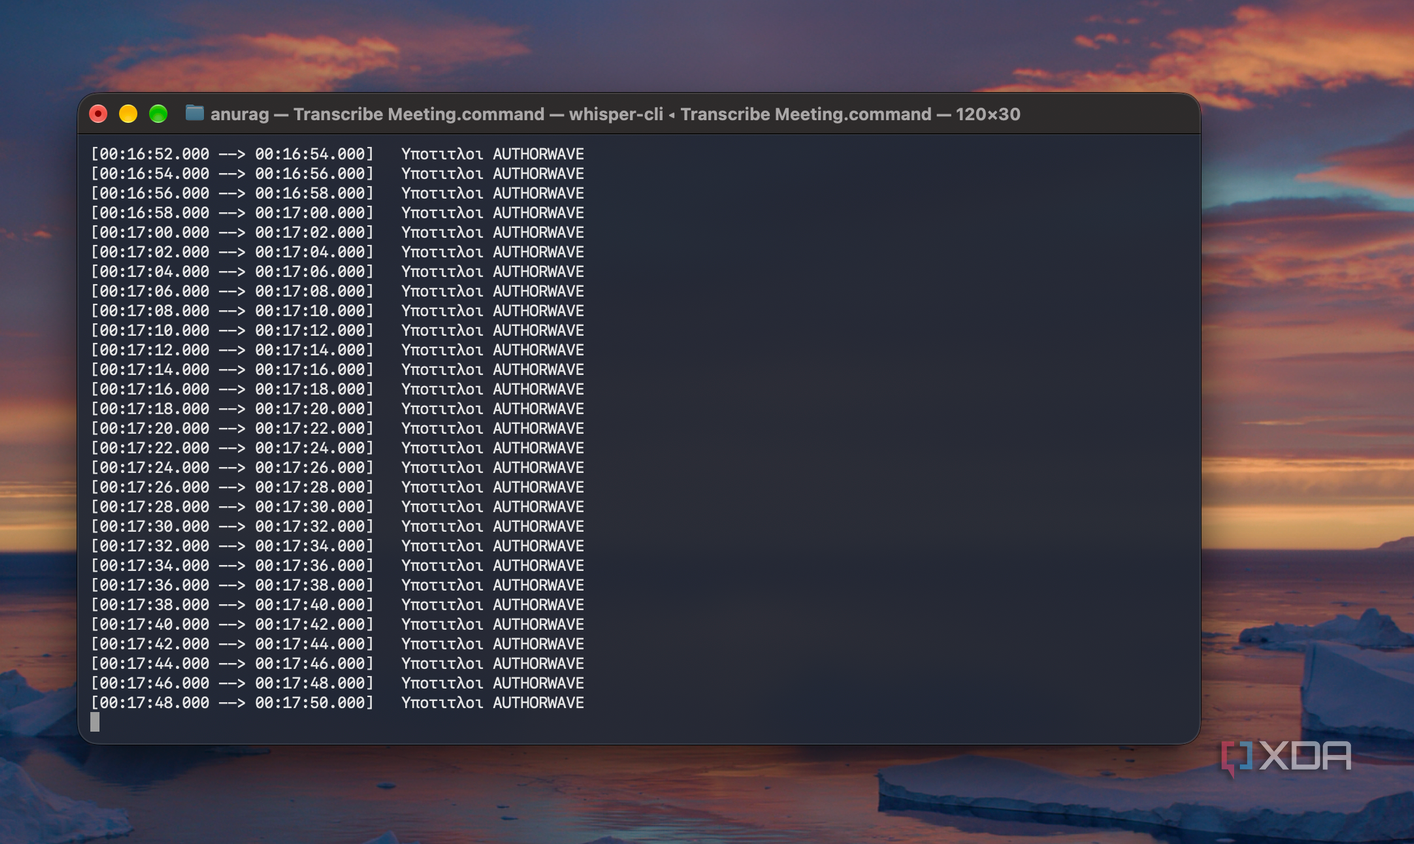1414x844 pixels.
Task: Select Υποτιτλοι in the row starting 00:17:14.000
Action: click(x=442, y=370)
